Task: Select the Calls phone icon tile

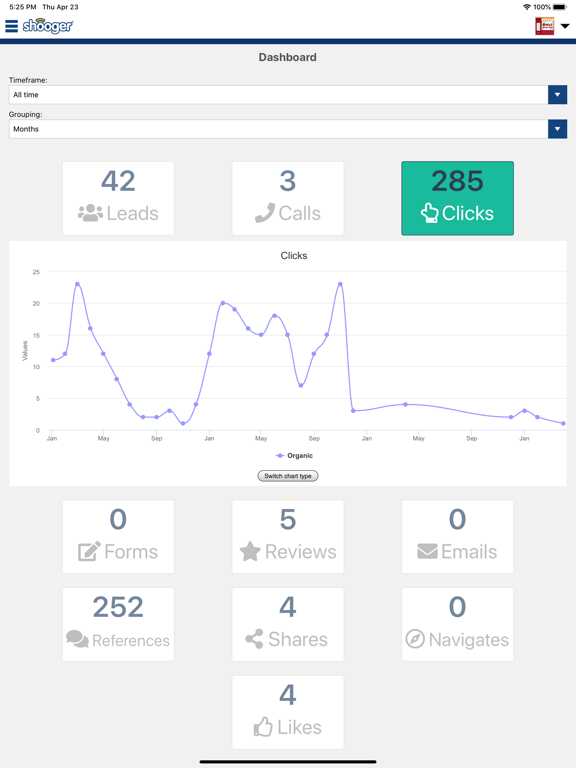Action: click(288, 198)
